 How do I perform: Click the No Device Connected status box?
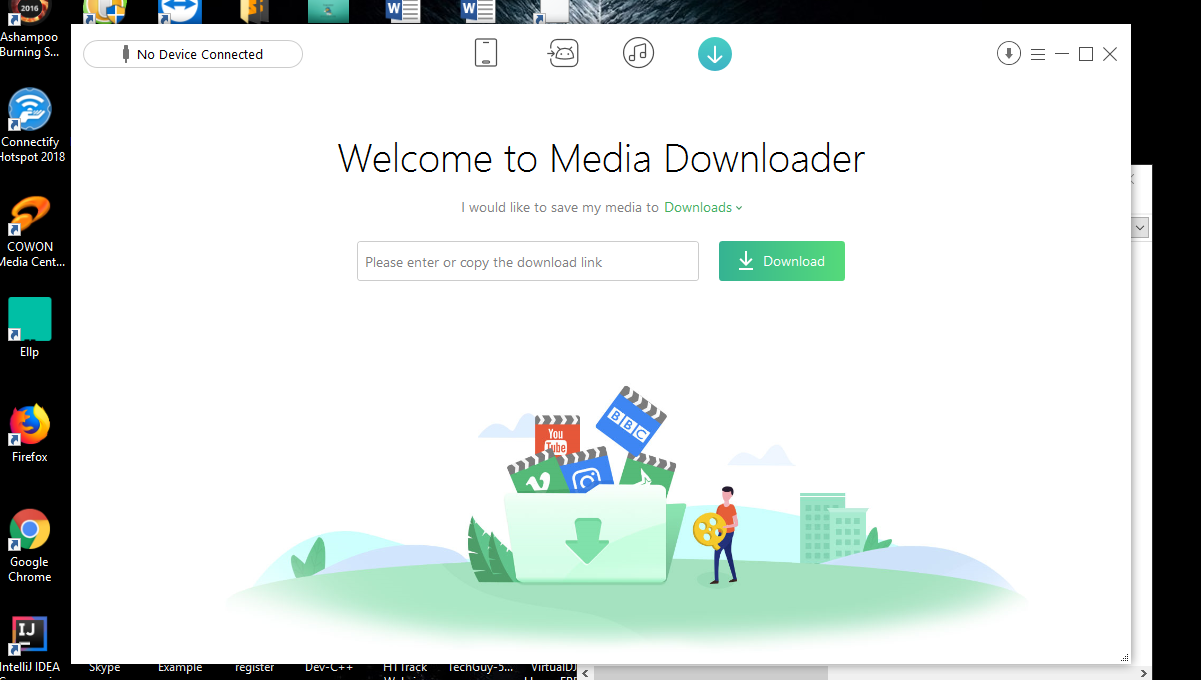pyautogui.click(x=193, y=54)
